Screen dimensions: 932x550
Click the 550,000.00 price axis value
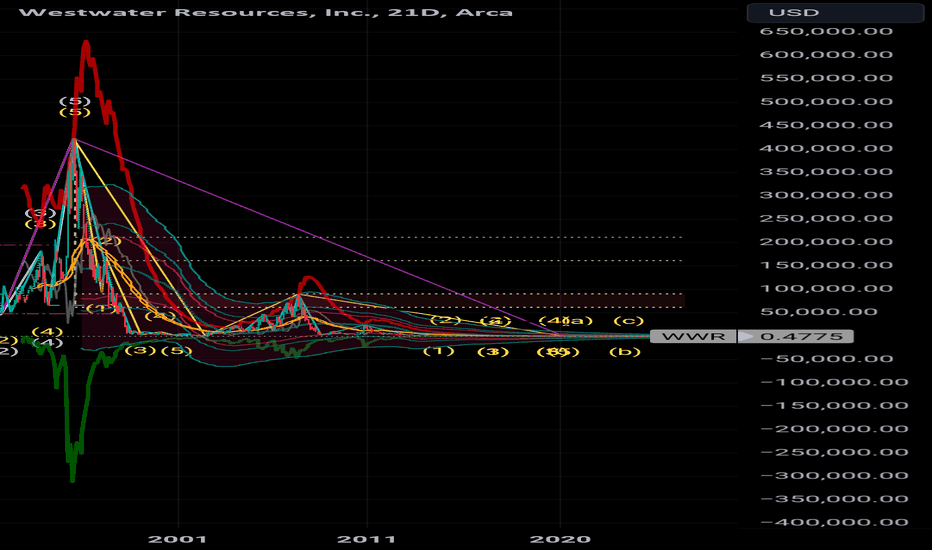tap(826, 78)
